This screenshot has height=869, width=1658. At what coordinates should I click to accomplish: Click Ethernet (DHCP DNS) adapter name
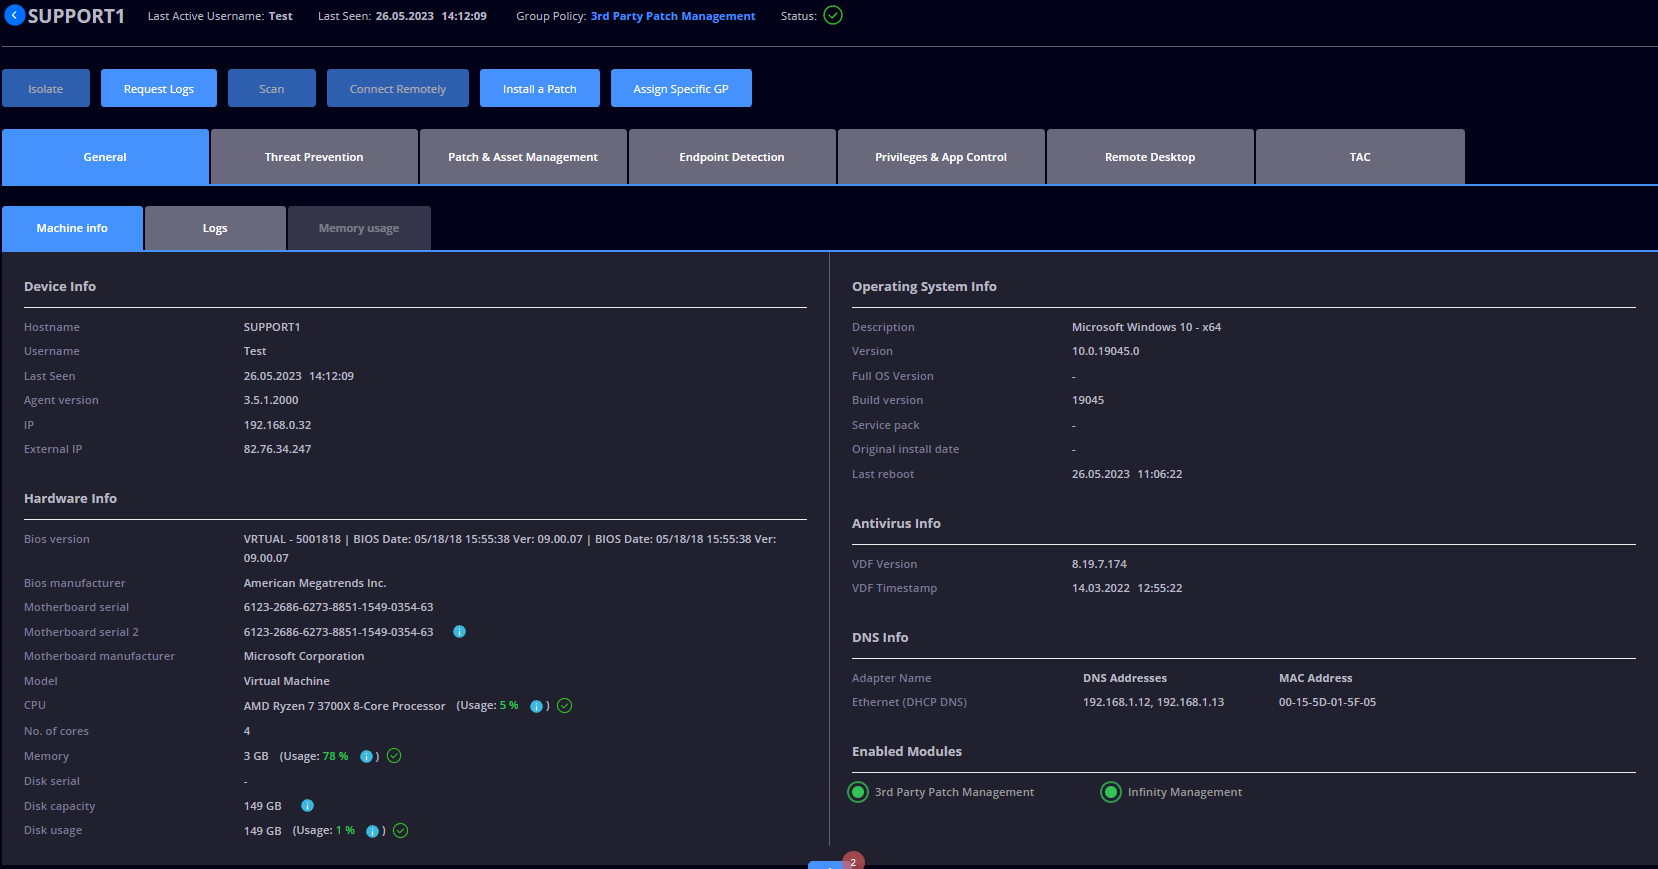coord(909,702)
